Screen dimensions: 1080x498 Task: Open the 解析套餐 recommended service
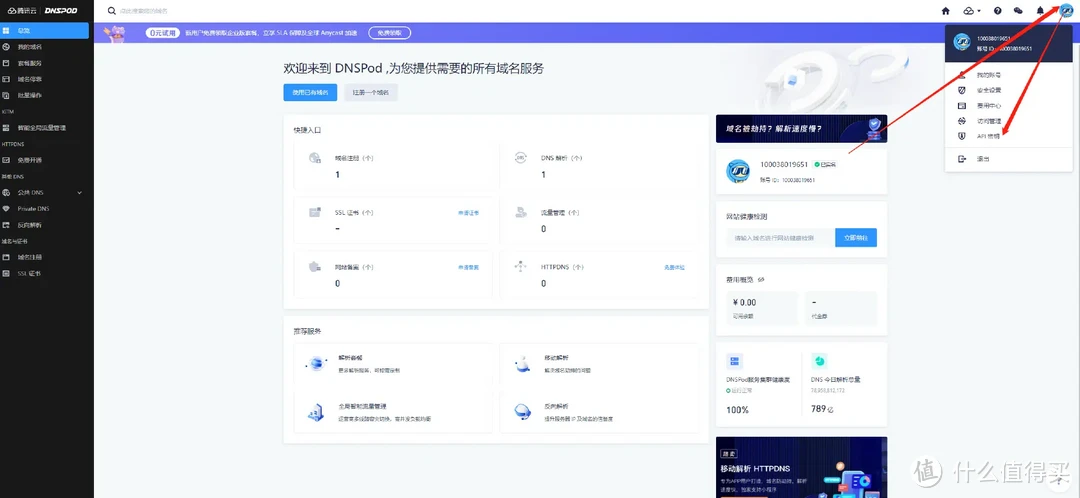(x=393, y=363)
